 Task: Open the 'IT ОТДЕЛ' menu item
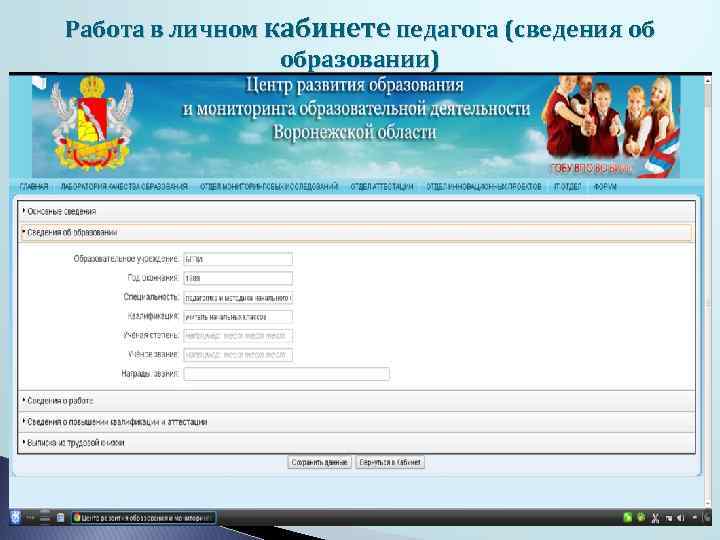coord(568,186)
